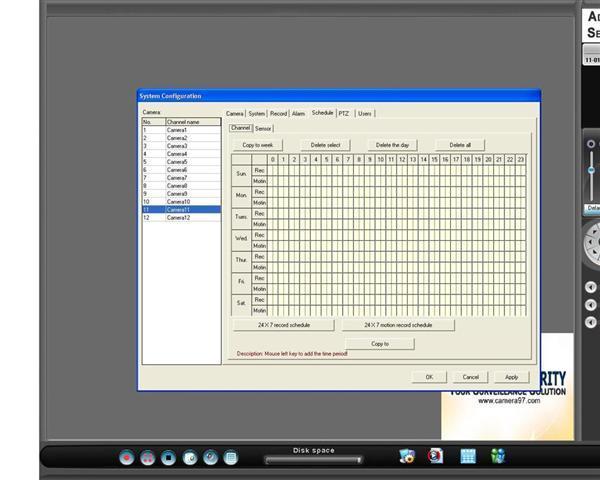Click the first icon right of Disk space bar
Image resolution: width=600 pixels, height=480 pixels.
tap(406, 456)
